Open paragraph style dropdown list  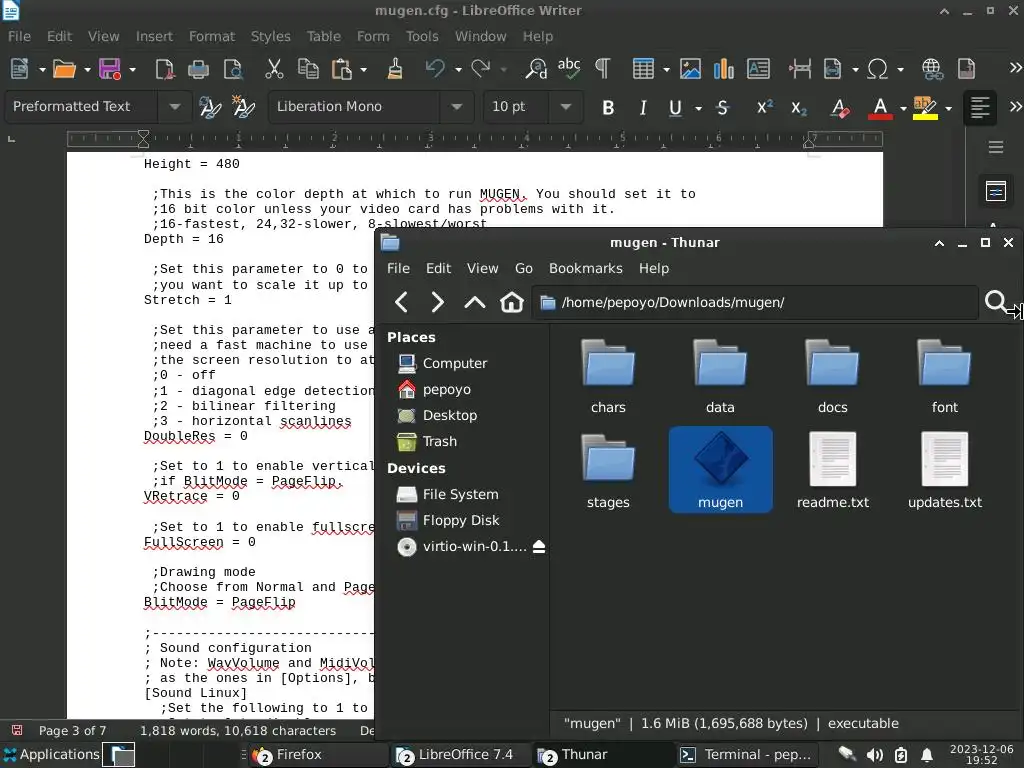[174, 106]
